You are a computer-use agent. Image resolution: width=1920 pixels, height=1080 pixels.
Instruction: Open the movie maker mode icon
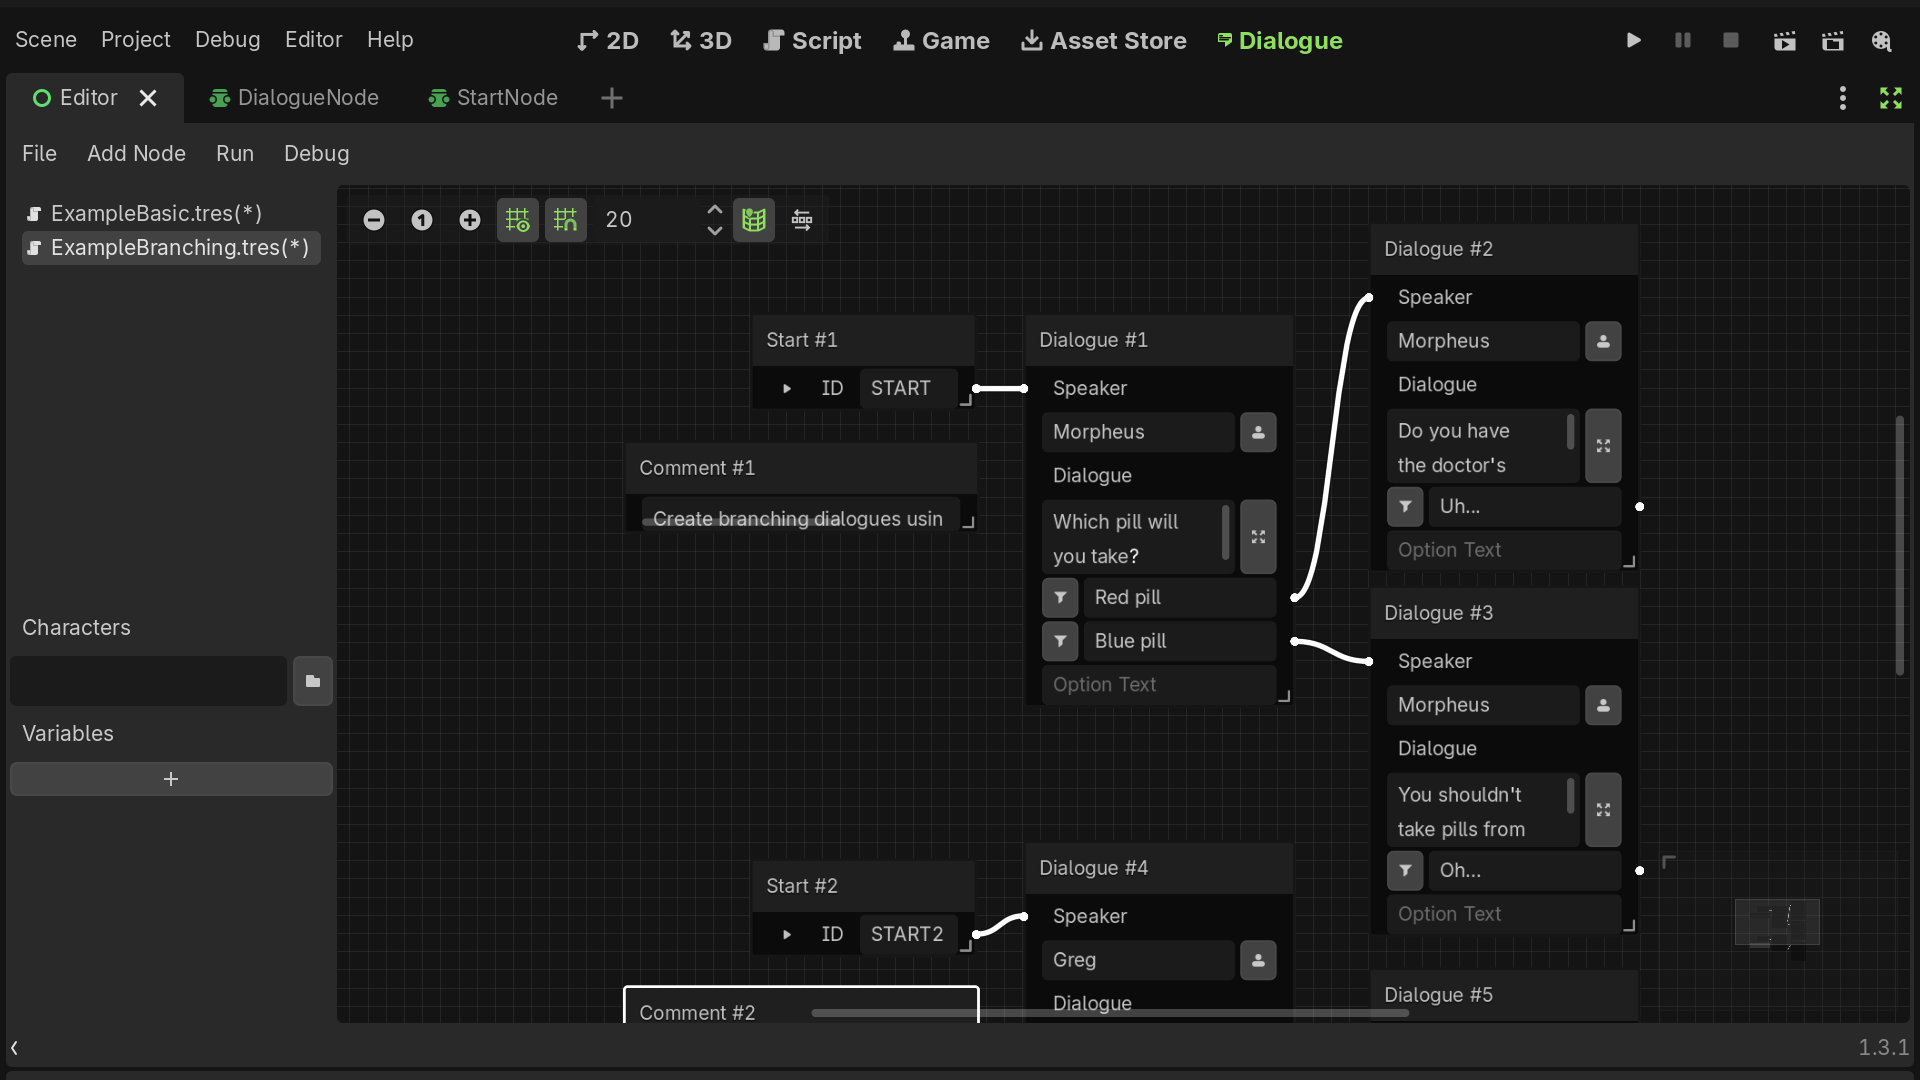tap(1882, 41)
